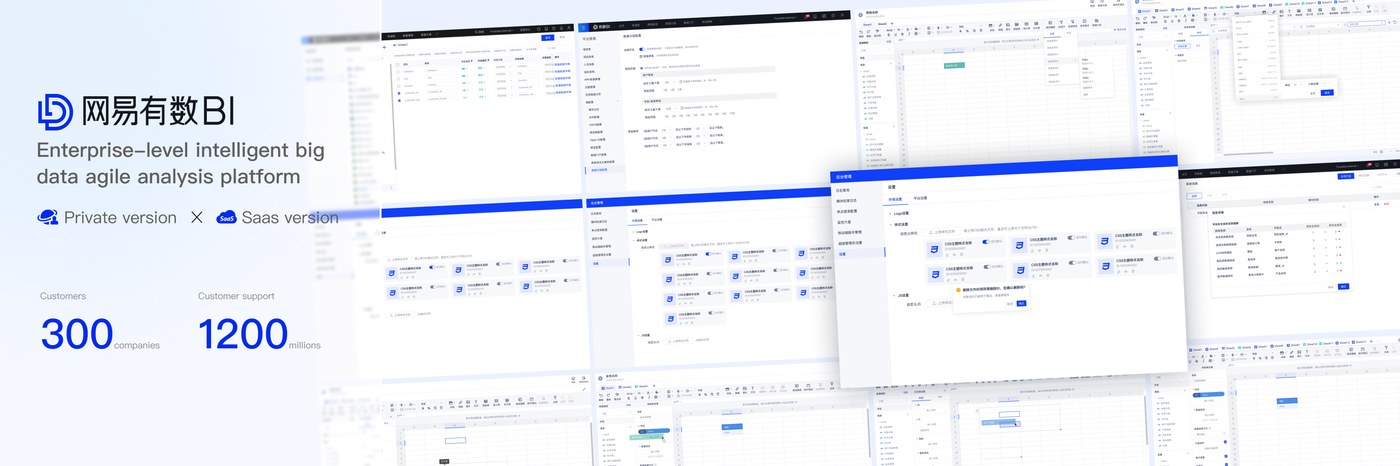Click the plus icon beside Sheet1
1400x466 pixels.
(384, 47)
